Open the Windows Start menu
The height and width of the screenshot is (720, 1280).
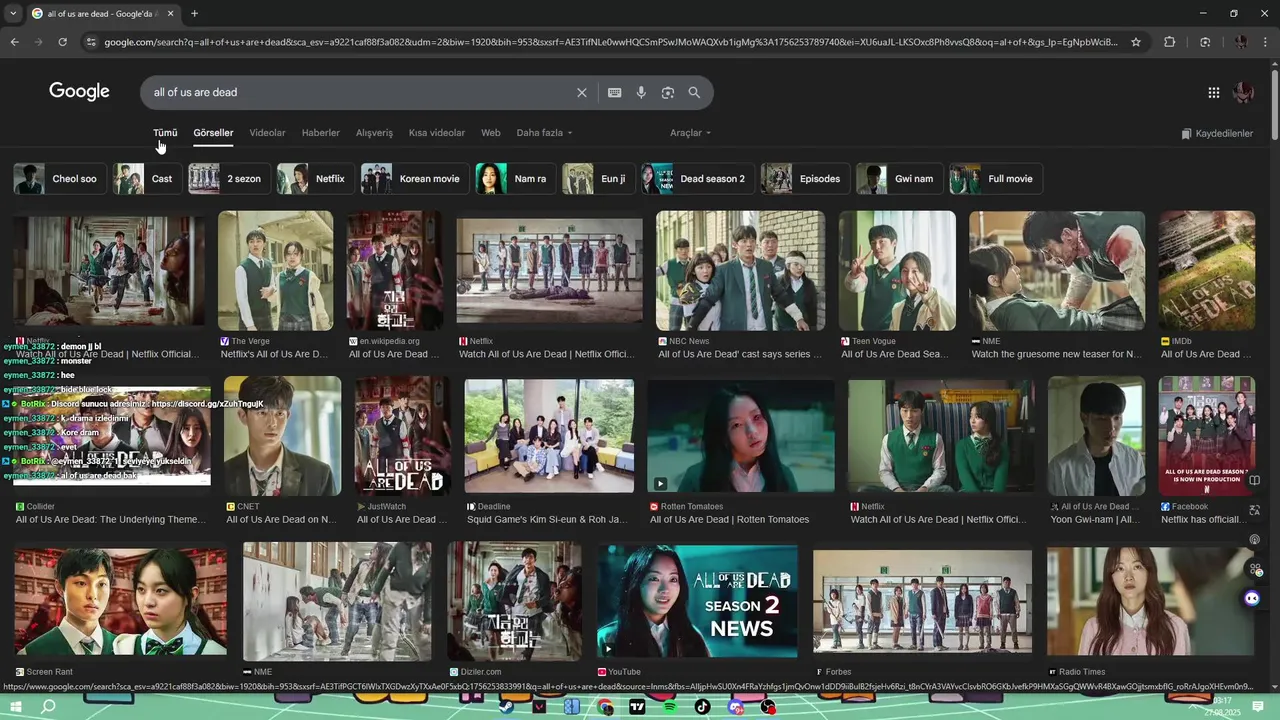click(x=15, y=707)
